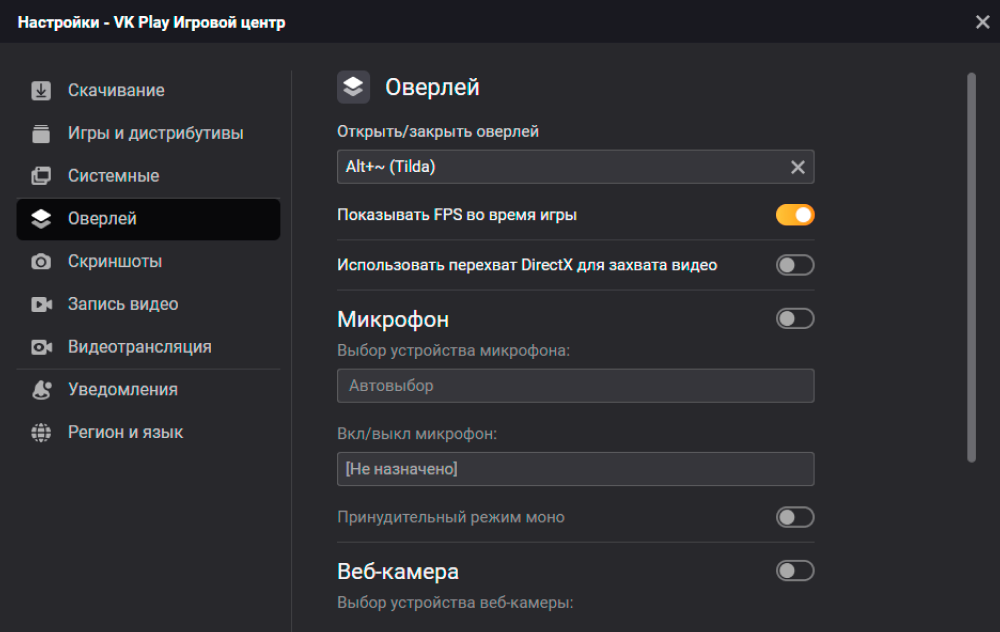The height and width of the screenshot is (632, 1000).
Task: Open the Скачивание settings section
Action: point(116,91)
